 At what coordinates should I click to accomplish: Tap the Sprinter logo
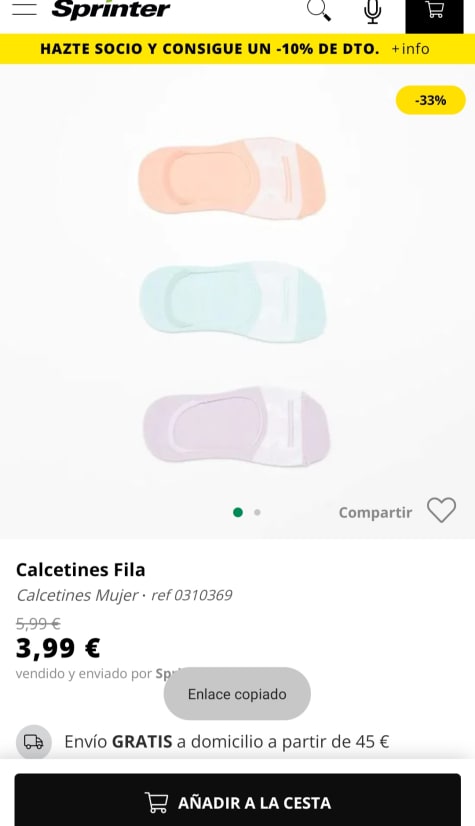(111, 9)
